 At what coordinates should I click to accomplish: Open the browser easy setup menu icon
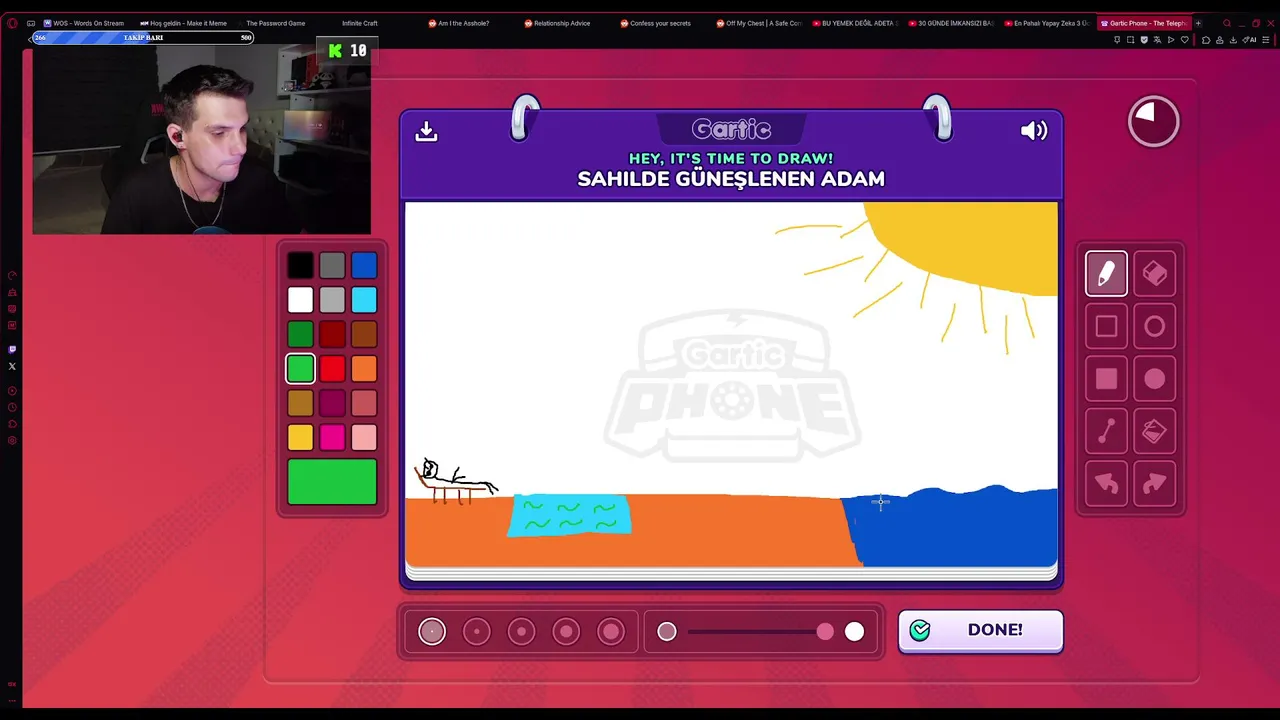click(x=1266, y=40)
